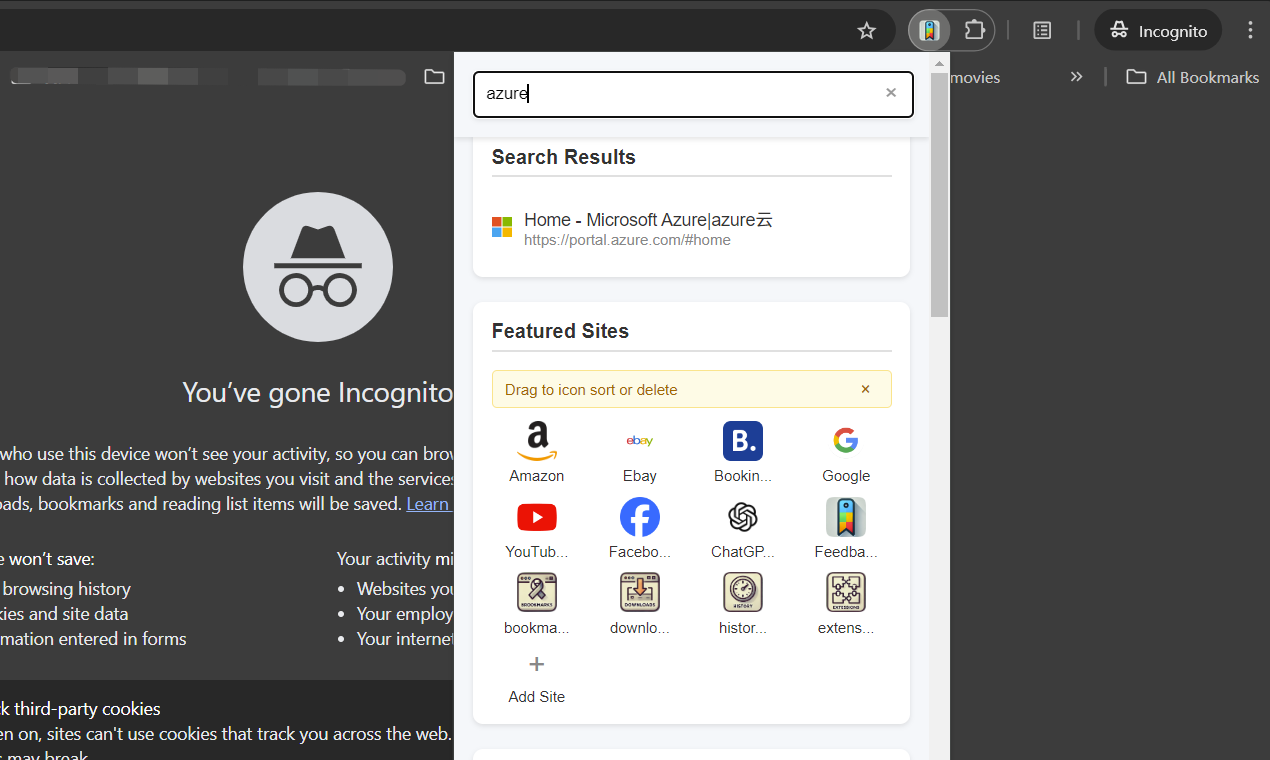Open the Chrome side panel icon
This screenshot has height=760, width=1270.
pyautogui.click(x=1042, y=31)
